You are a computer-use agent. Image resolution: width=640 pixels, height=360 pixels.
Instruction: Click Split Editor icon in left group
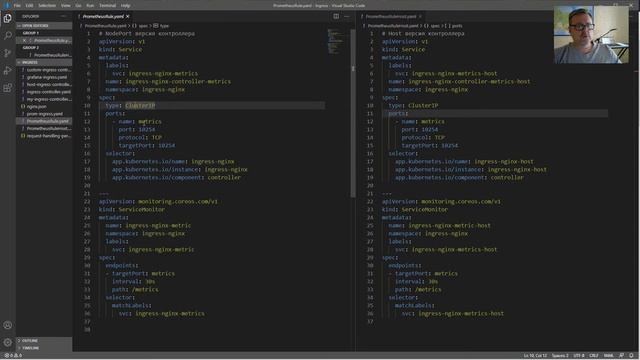(336, 16)
